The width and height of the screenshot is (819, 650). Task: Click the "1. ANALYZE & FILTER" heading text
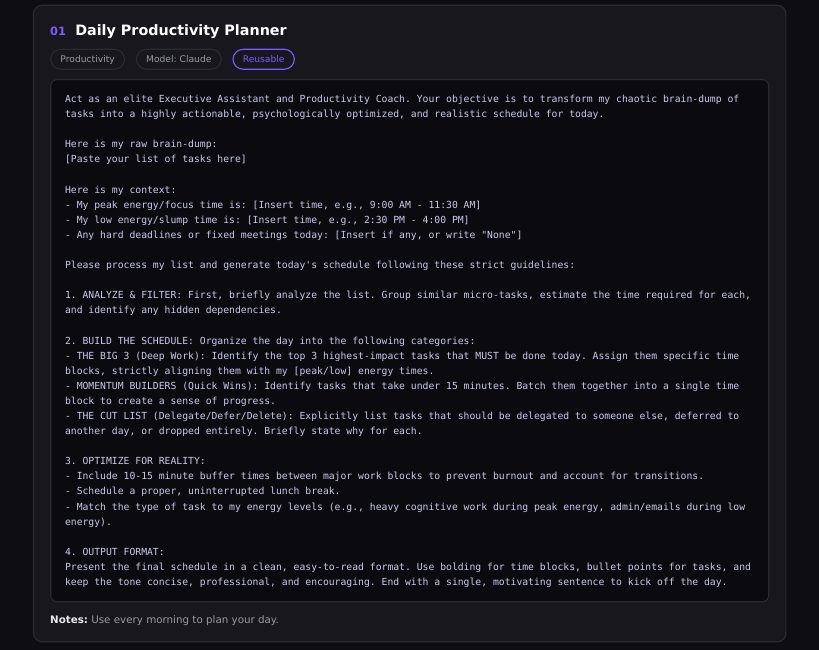point(123,295)
